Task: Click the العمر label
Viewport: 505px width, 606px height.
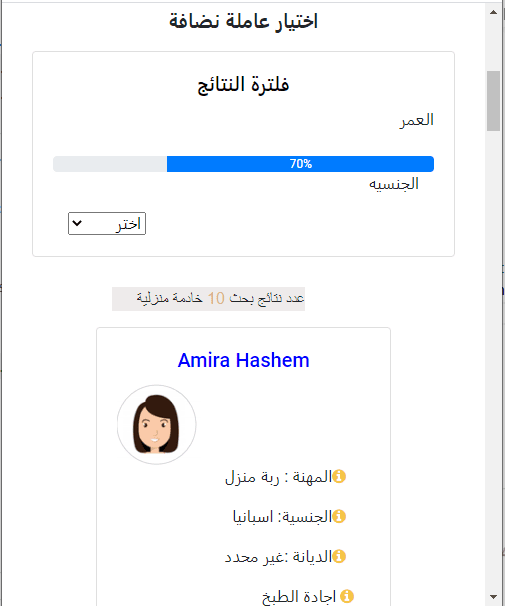Action: pyautogui.click(x=417, y=121)
